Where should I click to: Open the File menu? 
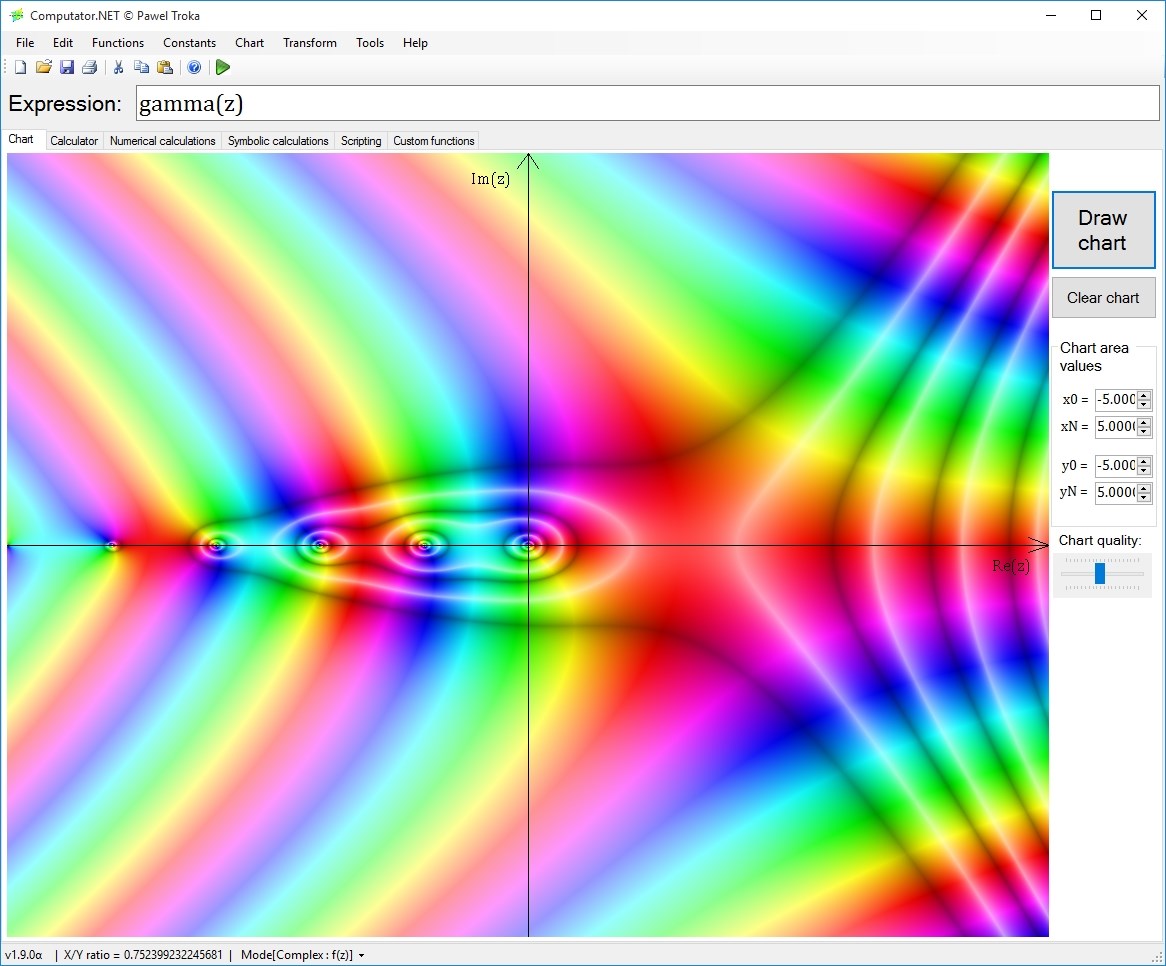tap(25, 43)
